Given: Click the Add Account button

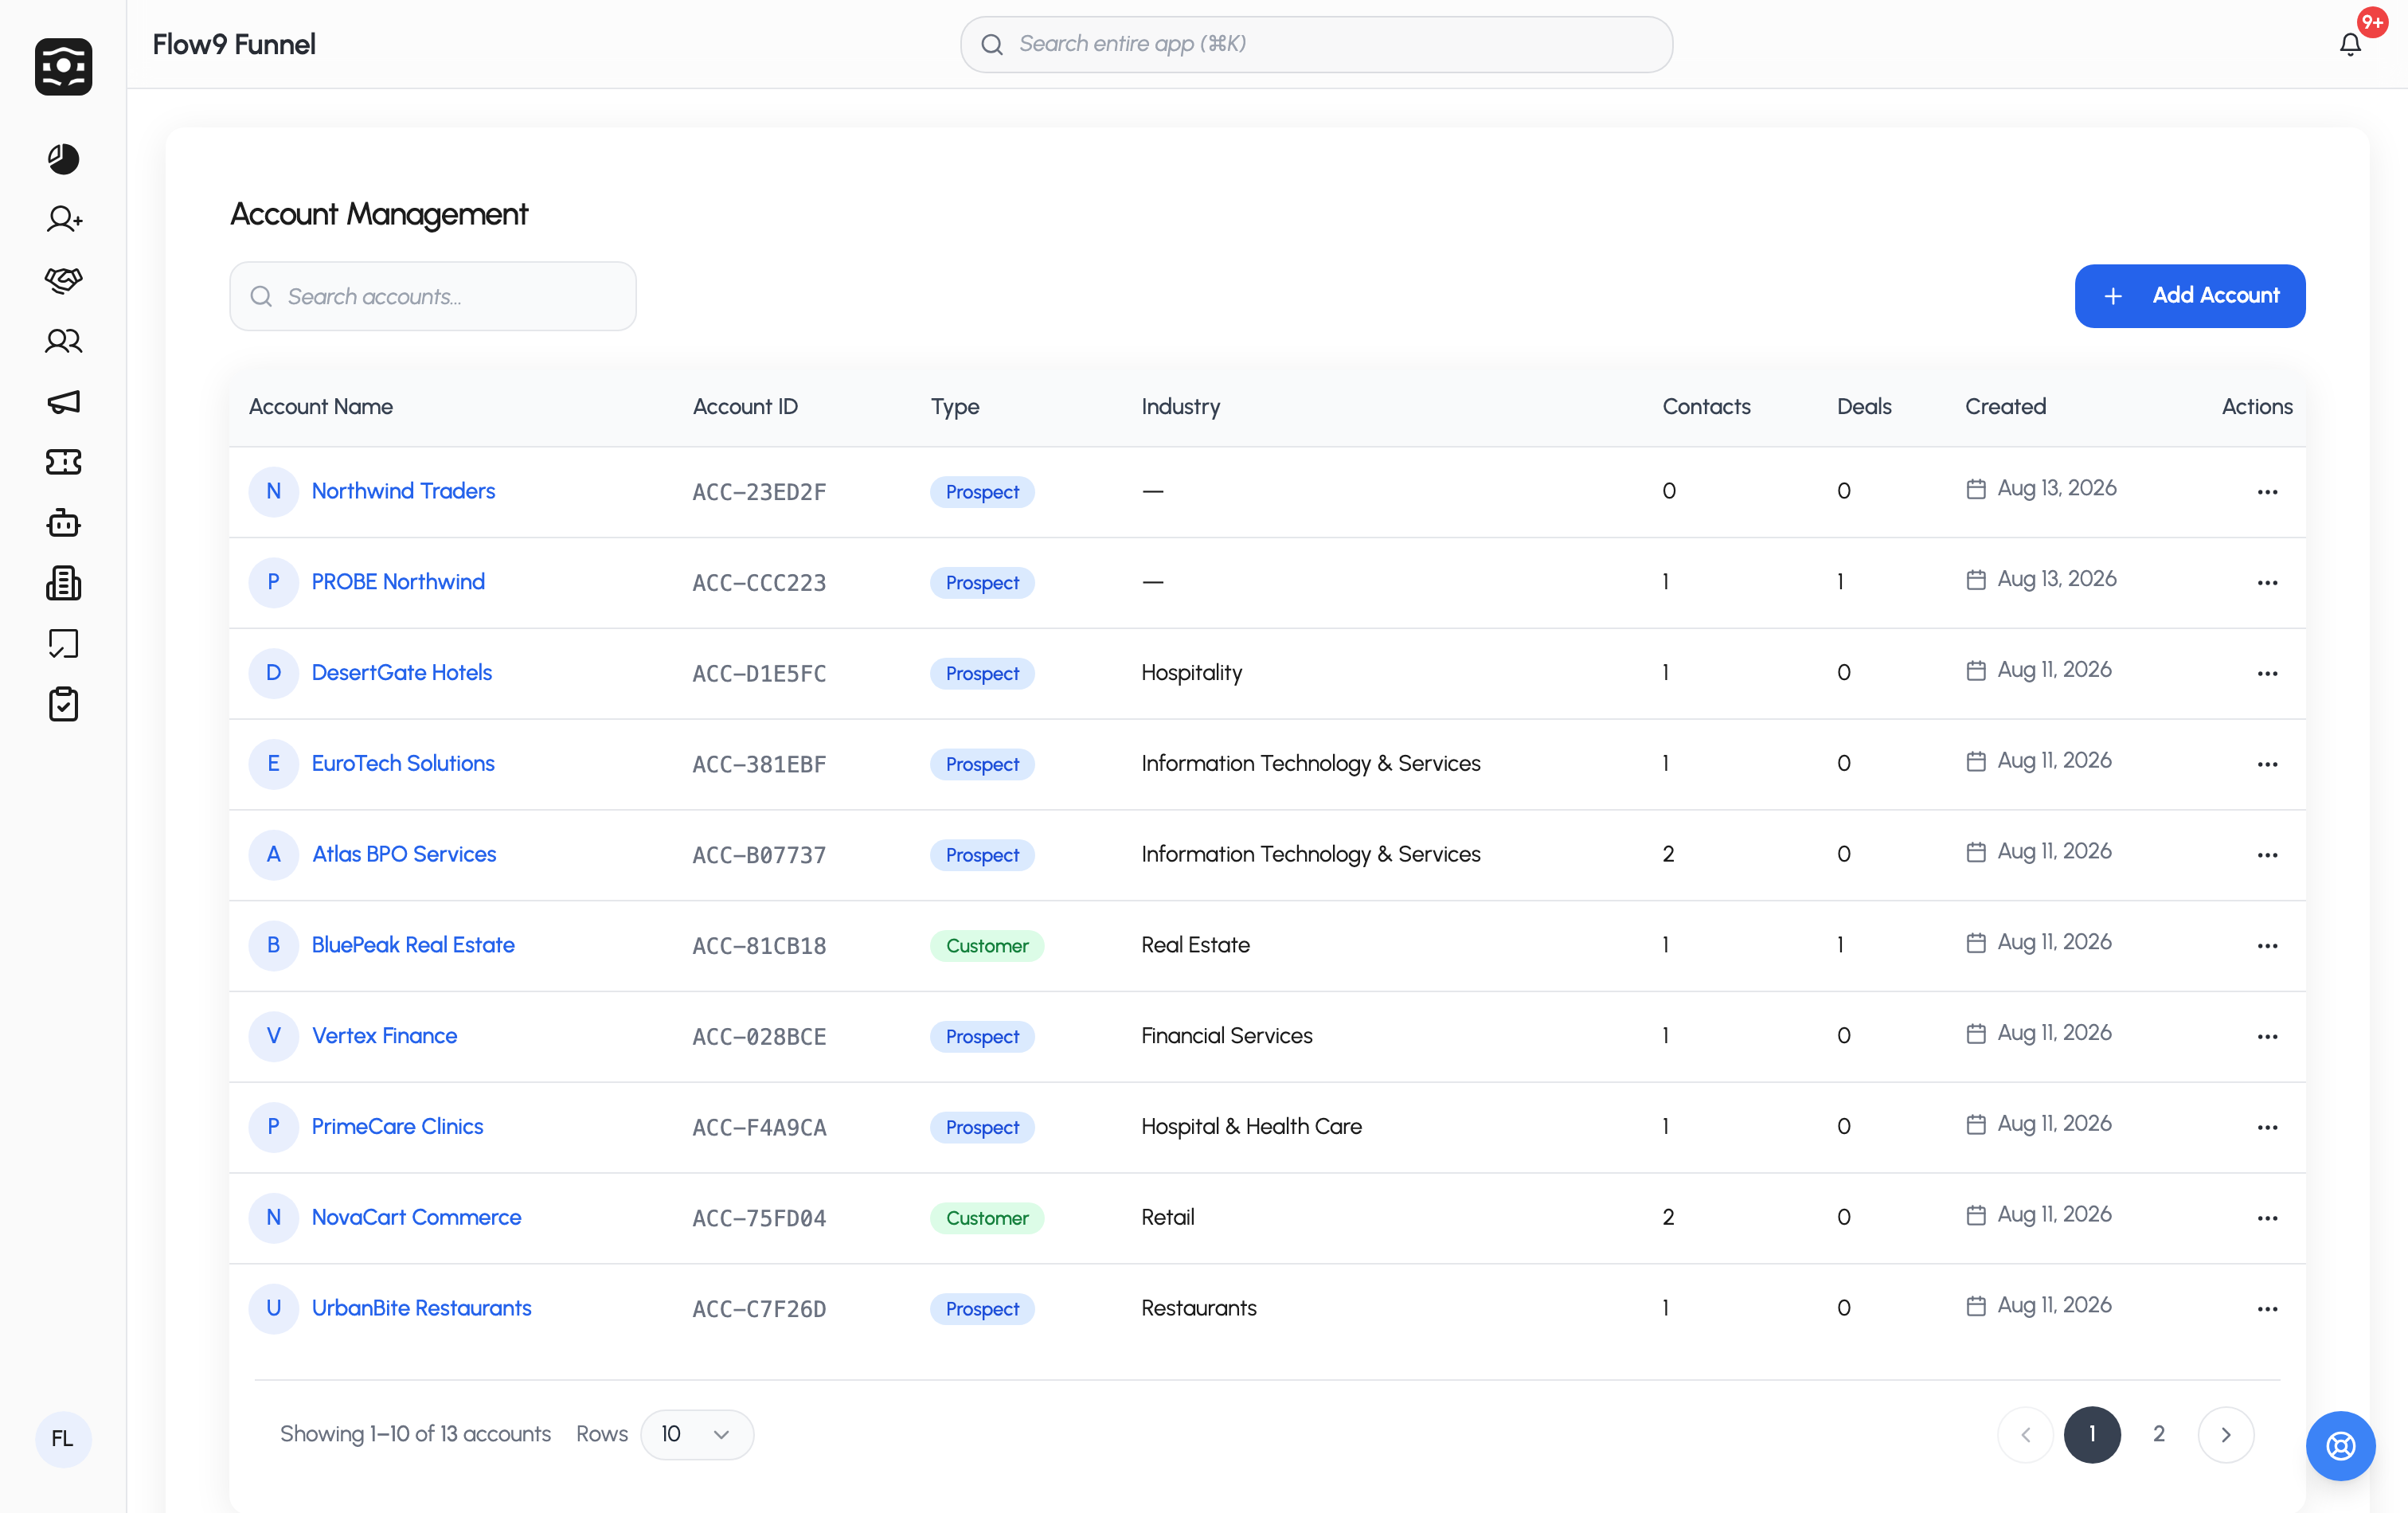Looking at the screenshot, I should [2190, 296].
